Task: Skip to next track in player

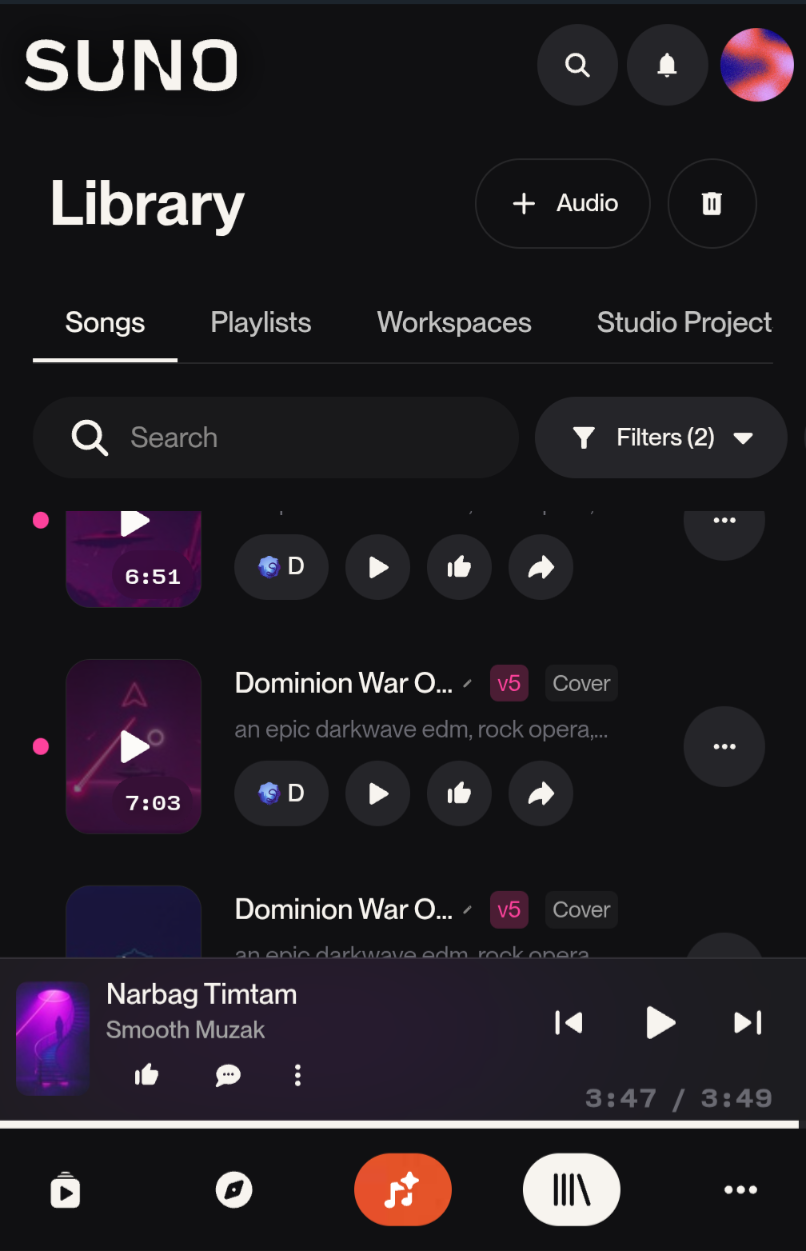Action: point(747,1022)
